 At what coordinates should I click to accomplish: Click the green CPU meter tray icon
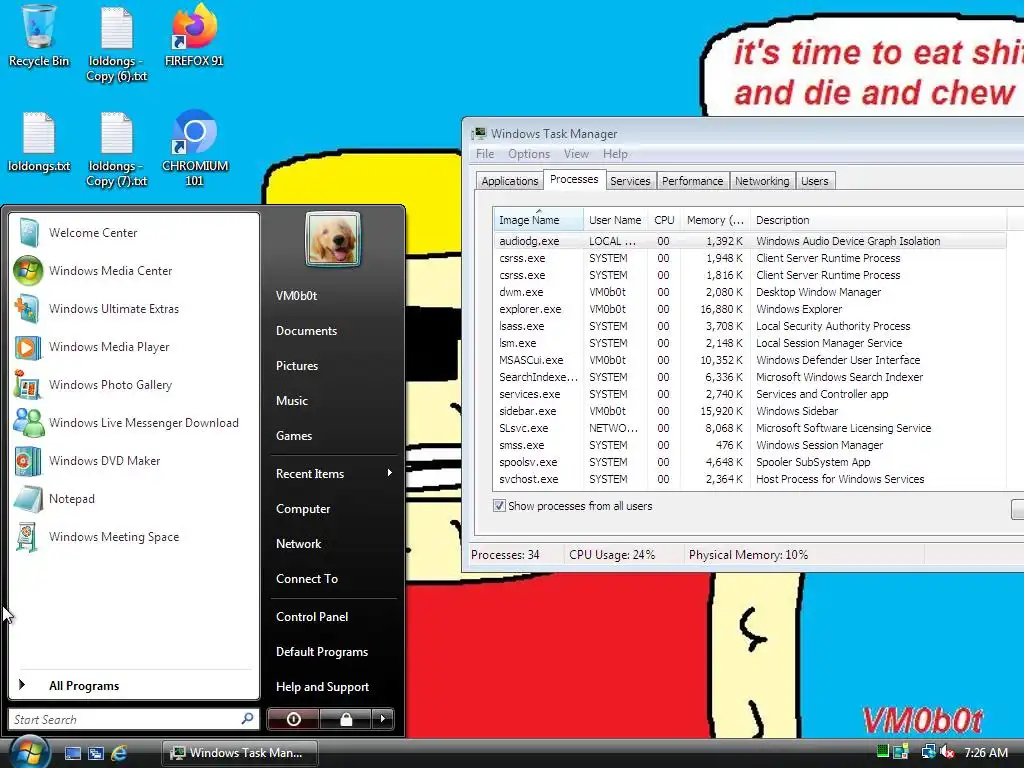coord(882,751)
